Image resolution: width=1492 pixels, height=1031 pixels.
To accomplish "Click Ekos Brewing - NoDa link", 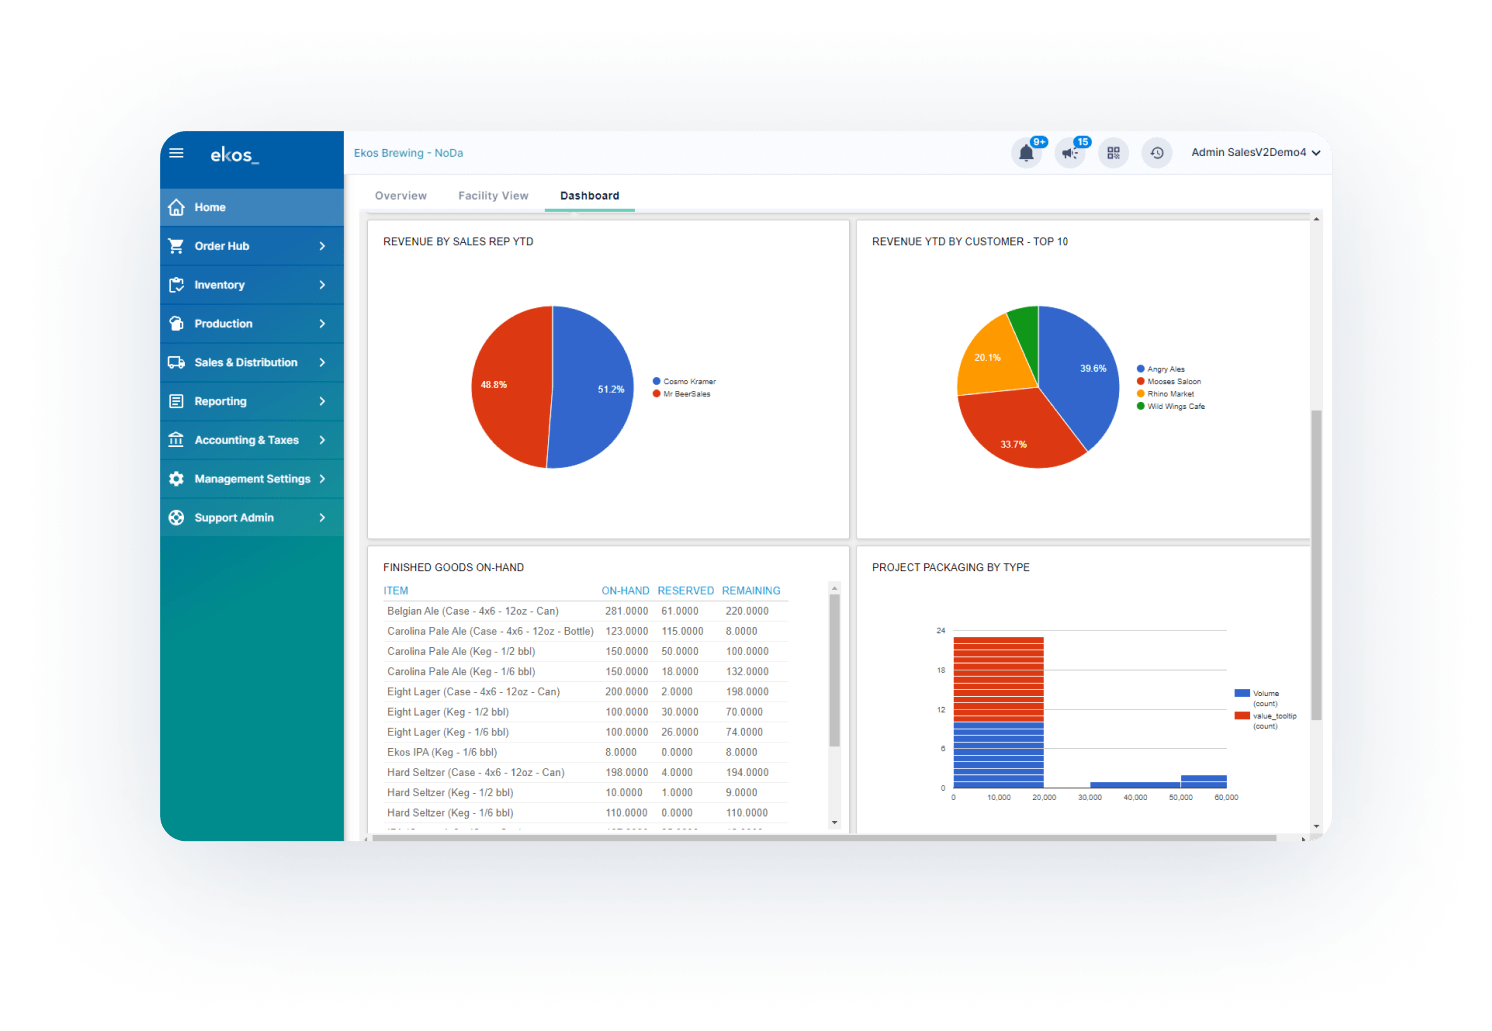I will point(408,153).
